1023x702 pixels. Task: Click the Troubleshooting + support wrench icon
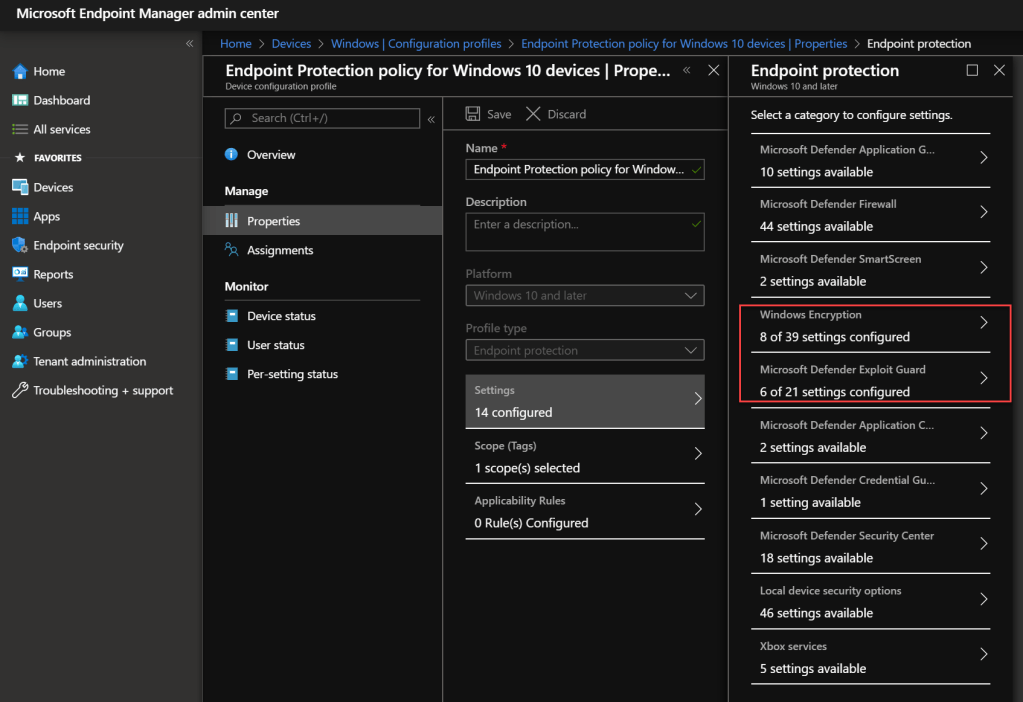coord(19,391)
